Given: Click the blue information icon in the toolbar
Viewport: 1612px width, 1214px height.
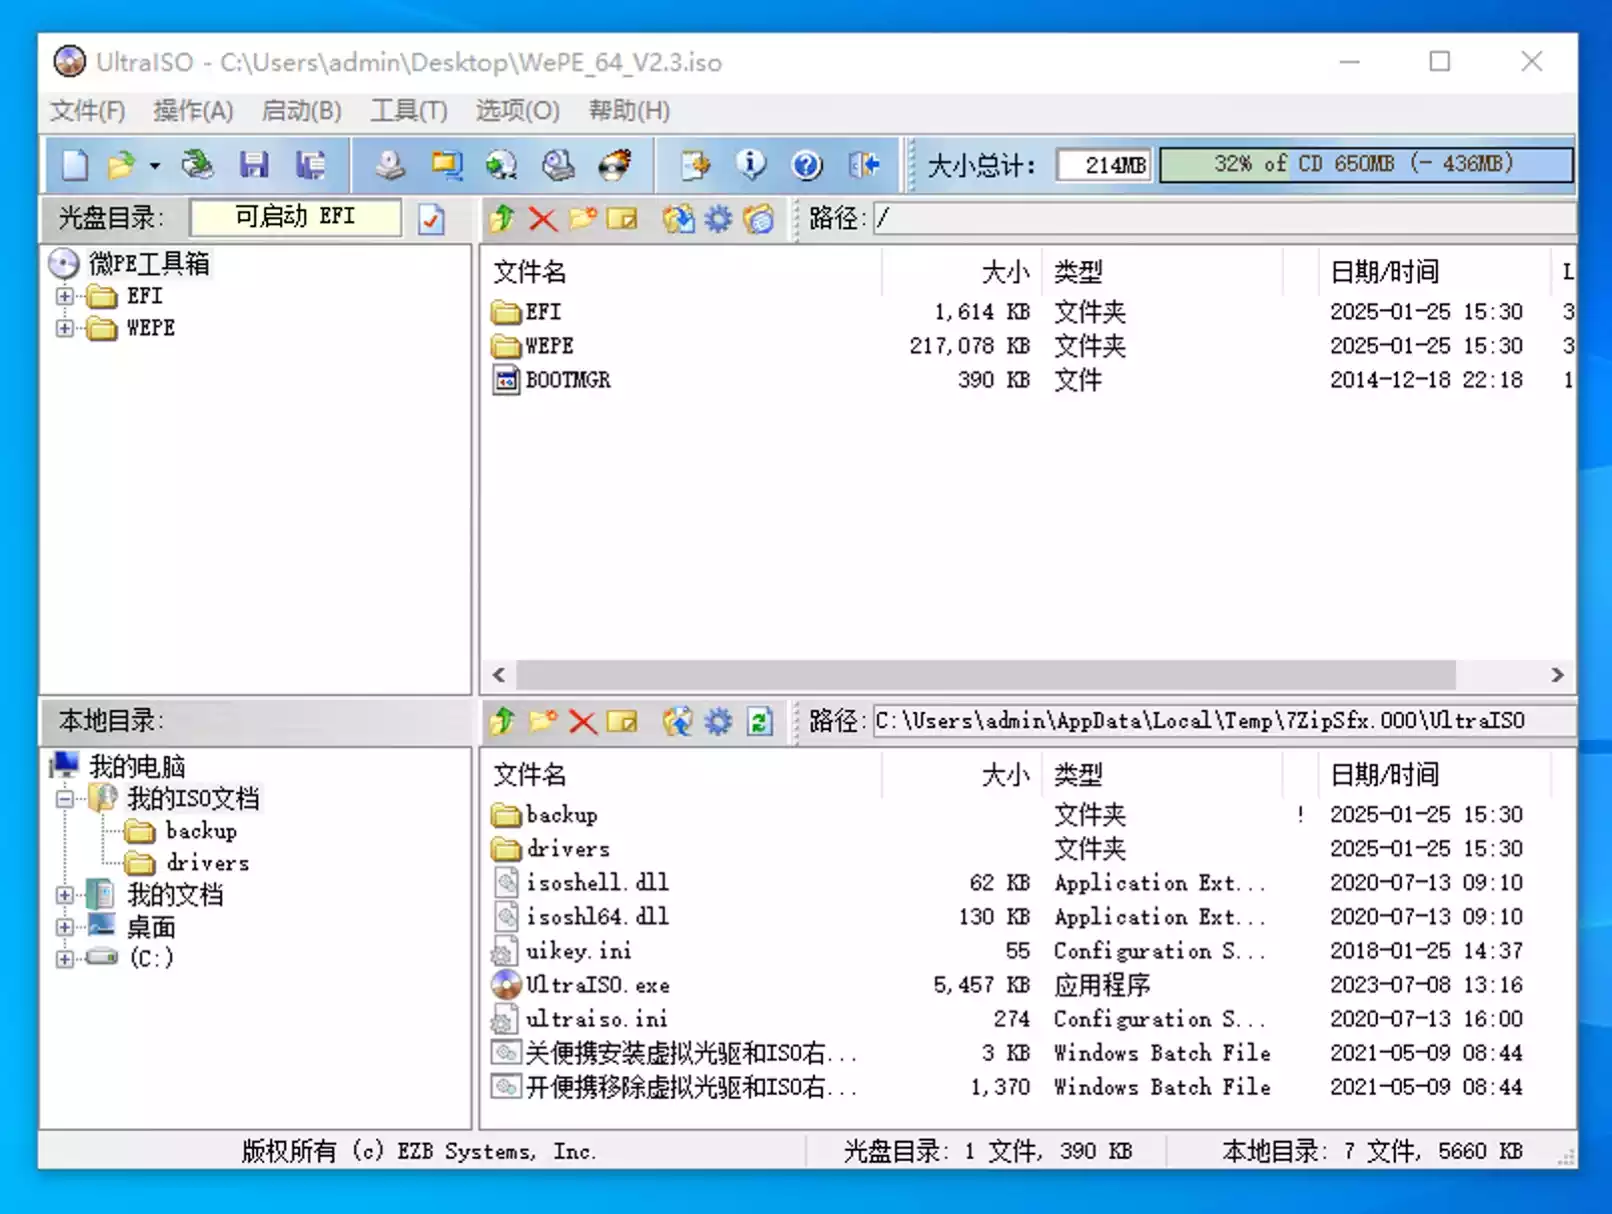Looking at the screenshot, I should (750, 165).
